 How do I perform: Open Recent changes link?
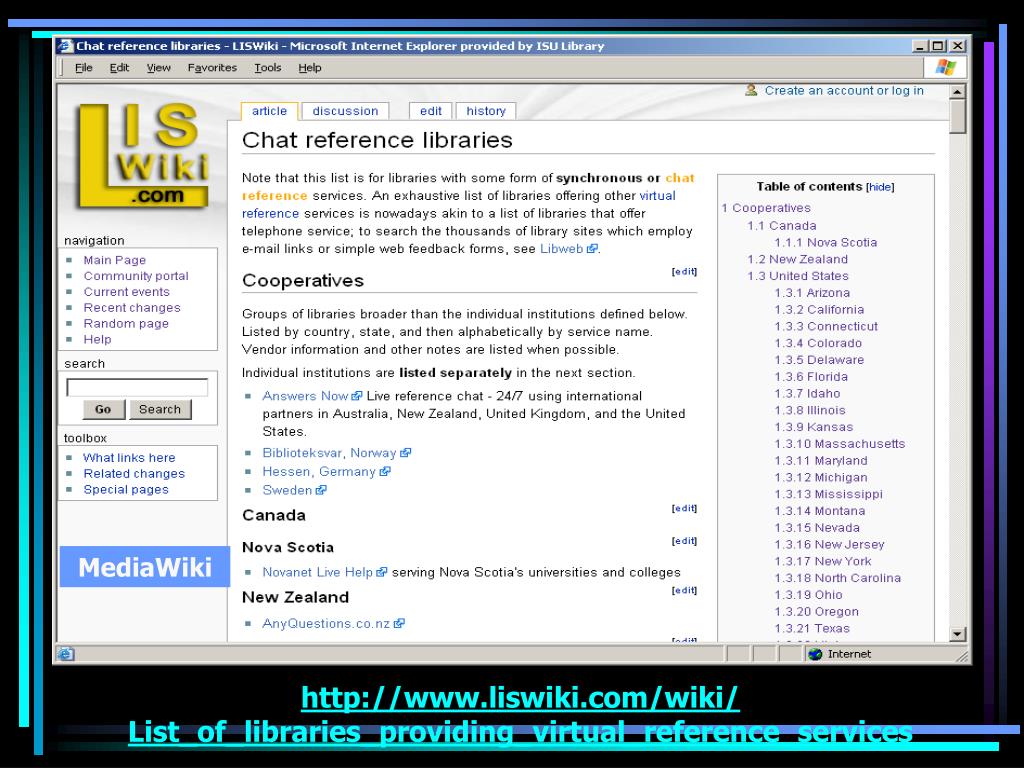coord(132,308)
